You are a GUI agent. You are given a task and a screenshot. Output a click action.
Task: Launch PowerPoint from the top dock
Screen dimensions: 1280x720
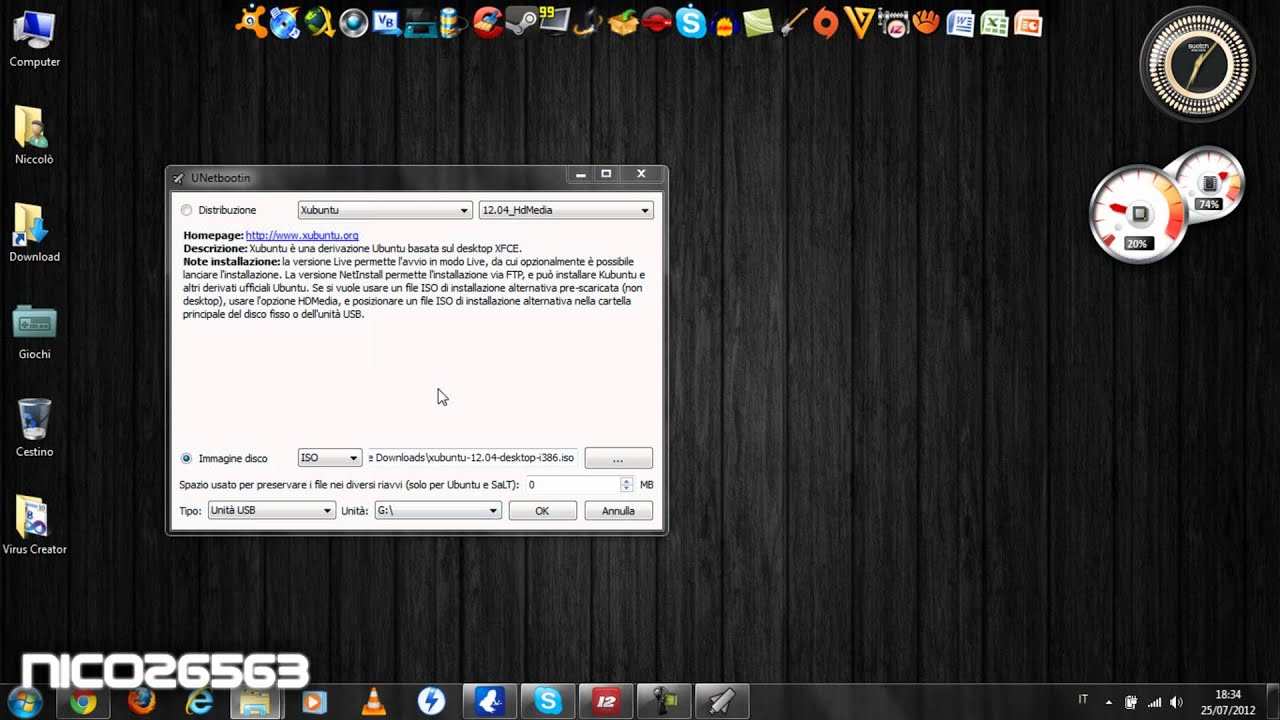coord(1028,22)
